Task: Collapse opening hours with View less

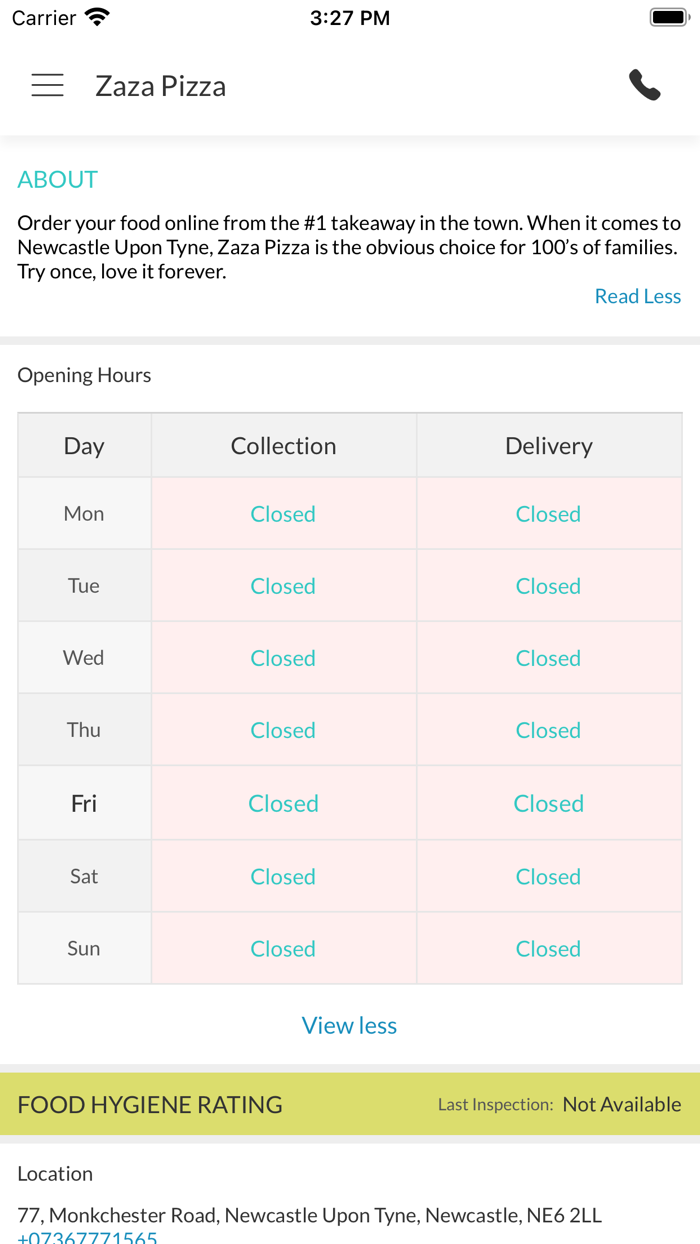Action: tap(349, 1025)
